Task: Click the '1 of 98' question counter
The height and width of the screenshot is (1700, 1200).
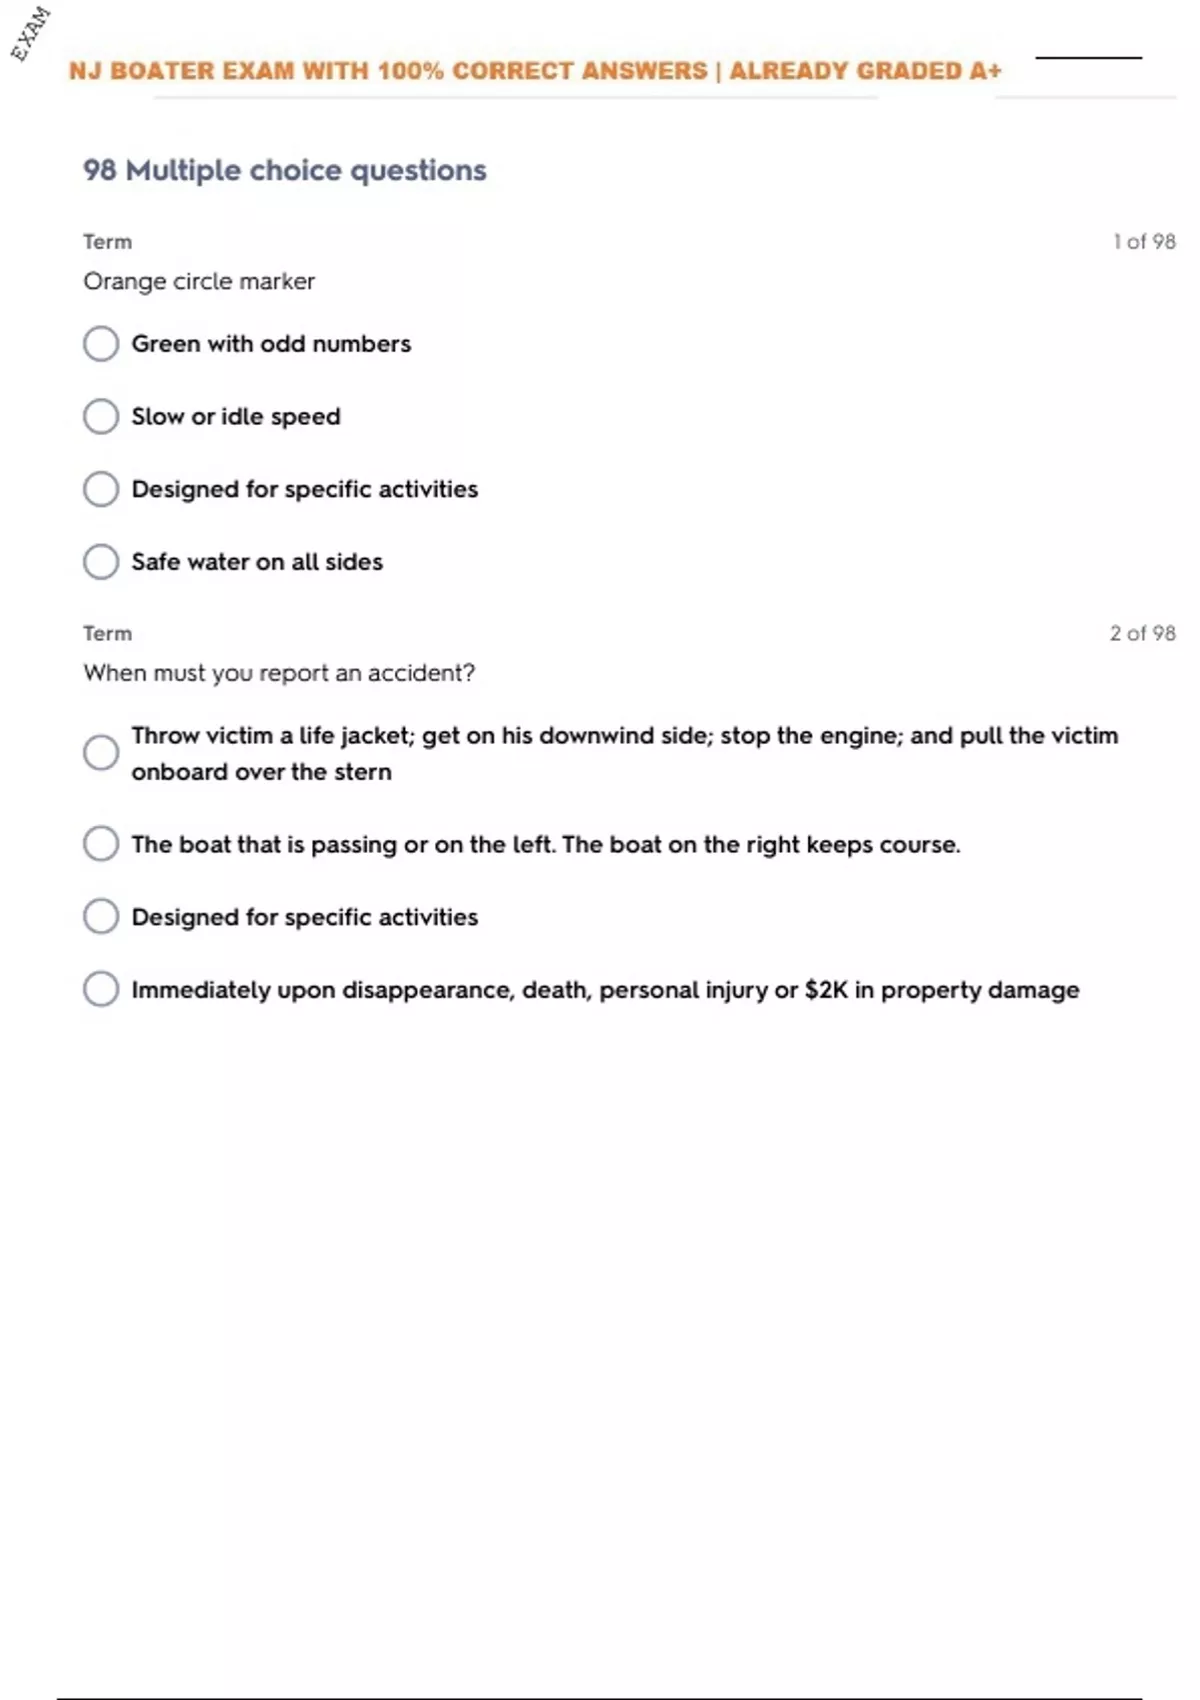Action: (1144, 242)
